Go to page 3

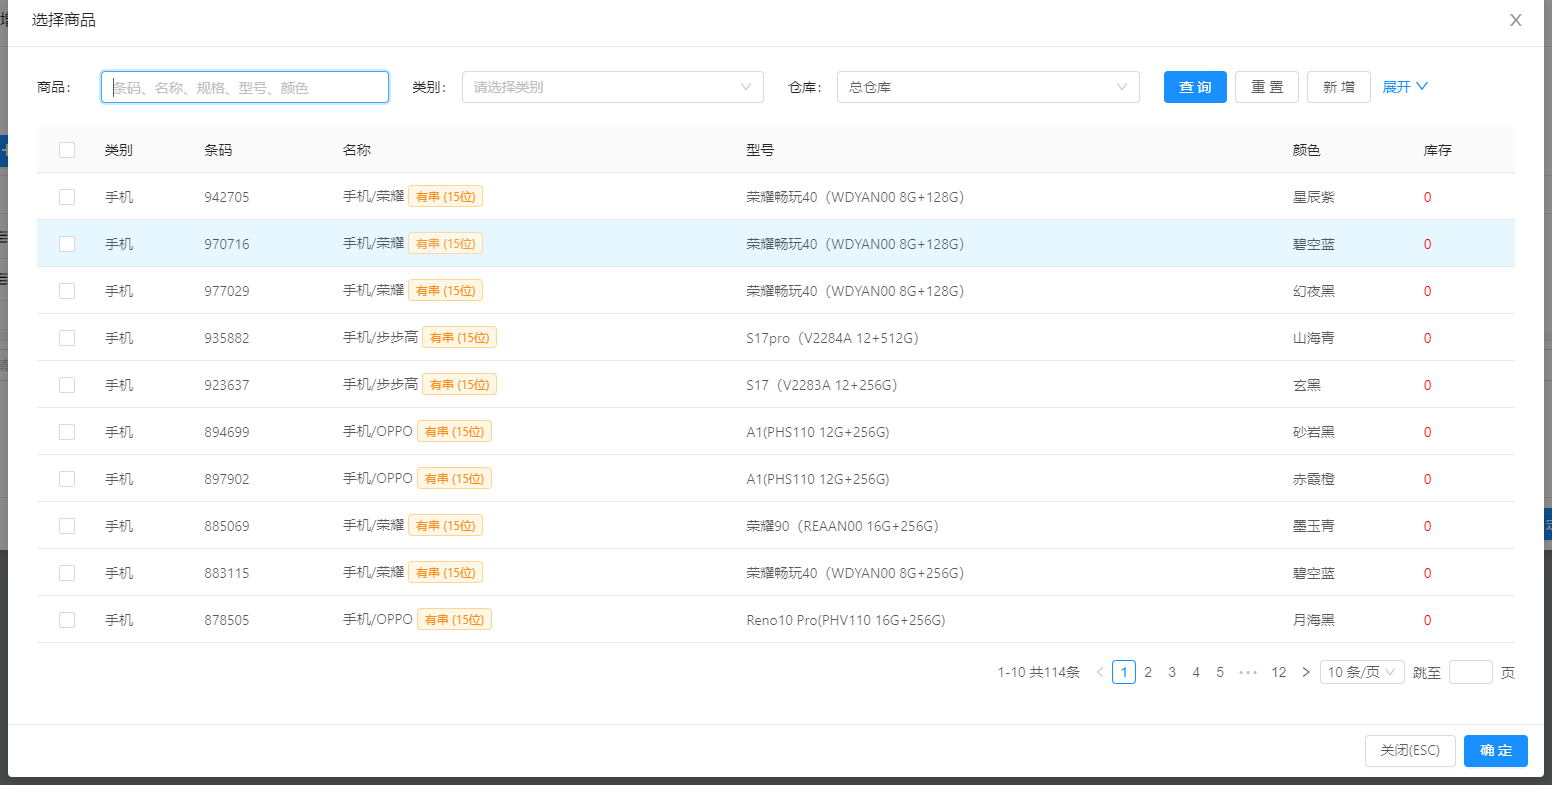tap(1172, 672)
